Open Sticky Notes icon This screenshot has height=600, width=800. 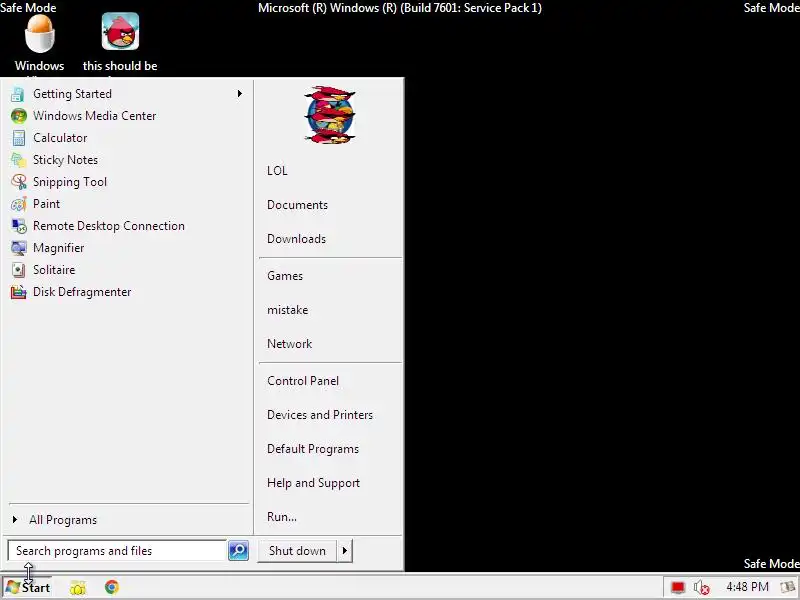click(x=18, y=160)
